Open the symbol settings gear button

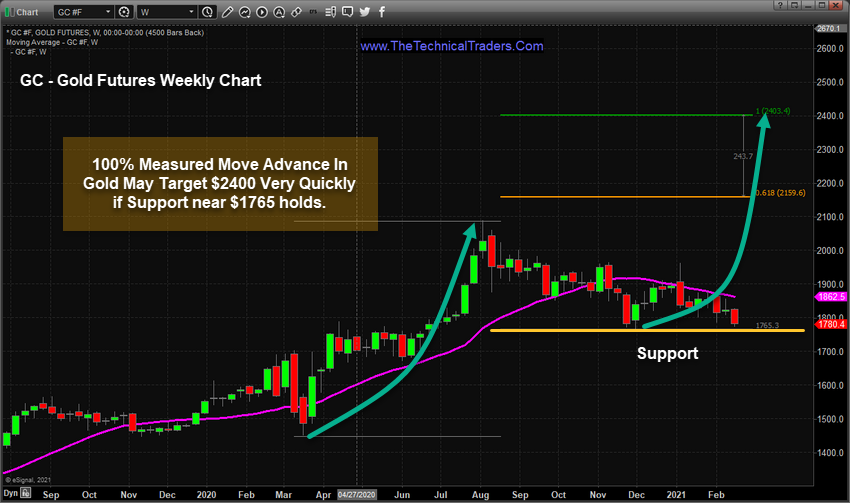124,12
